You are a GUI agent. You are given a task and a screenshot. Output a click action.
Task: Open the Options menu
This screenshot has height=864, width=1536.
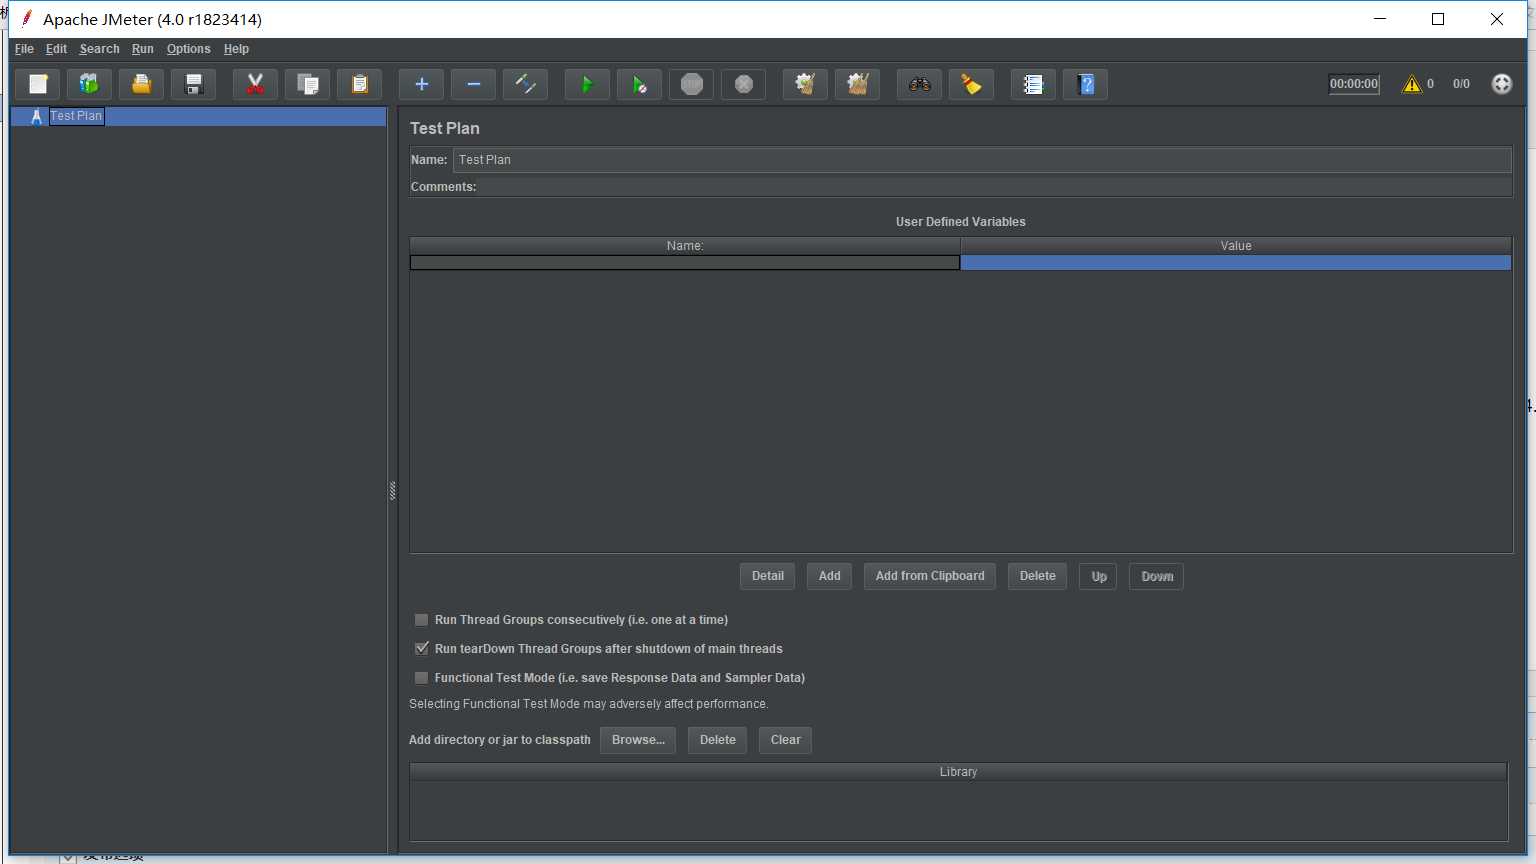point(188,49)
